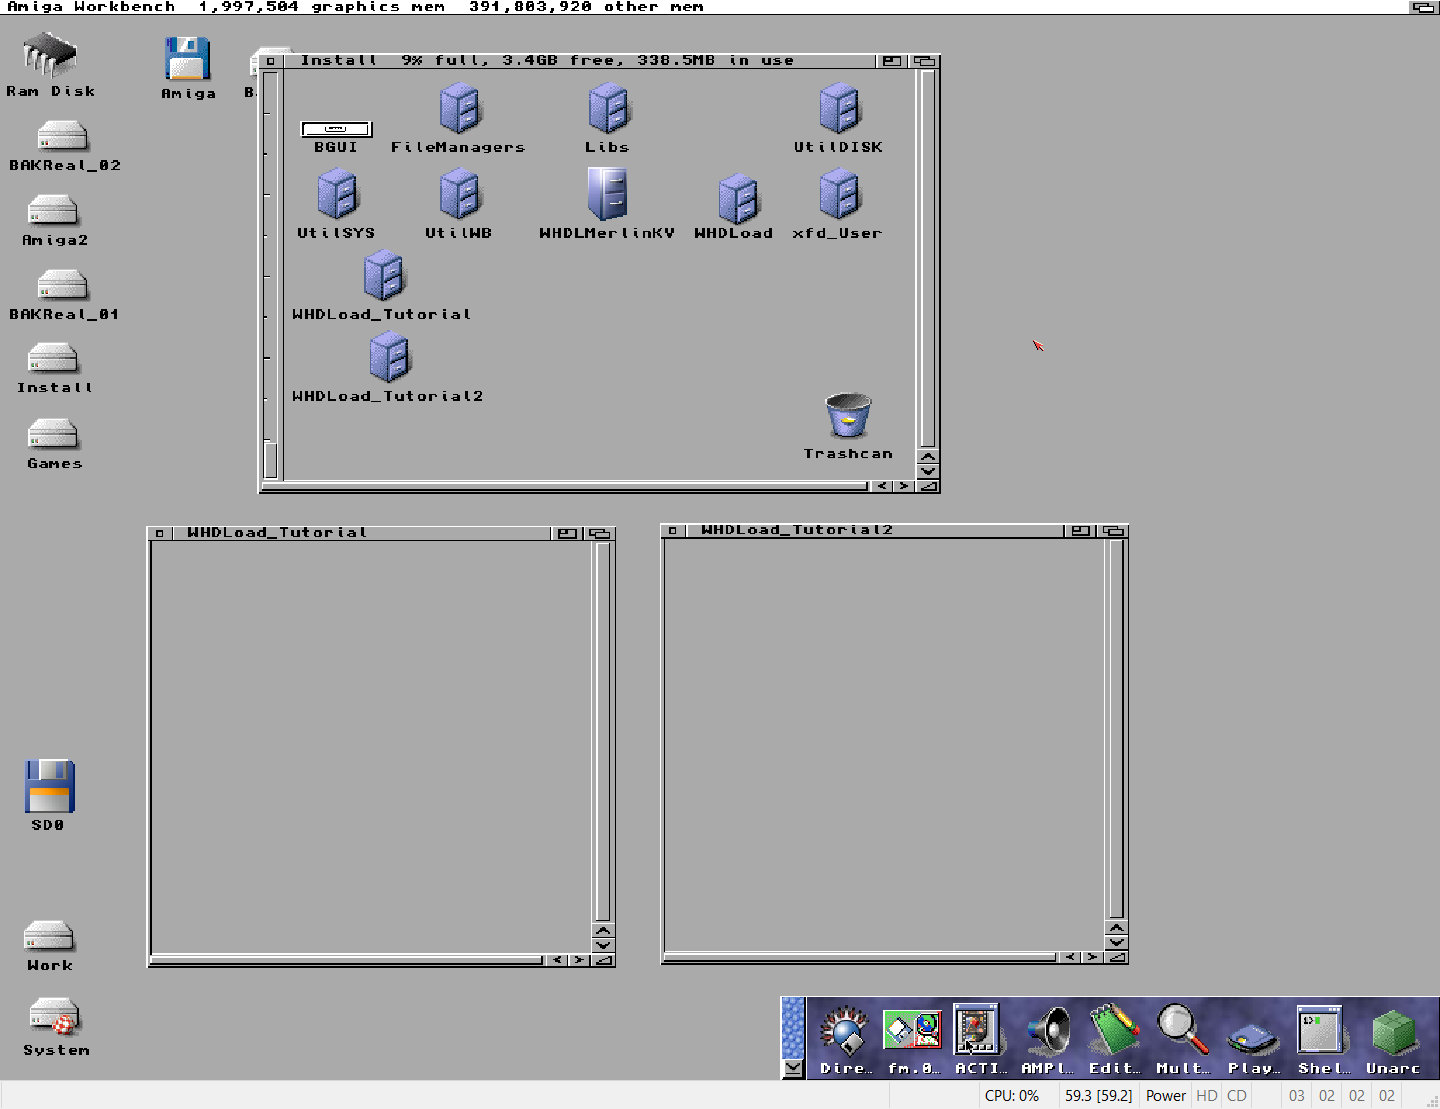Click the Install window scroll-up arrow
The width and height of the screenshot is (1440, 1109).
(x=928, y=457)
